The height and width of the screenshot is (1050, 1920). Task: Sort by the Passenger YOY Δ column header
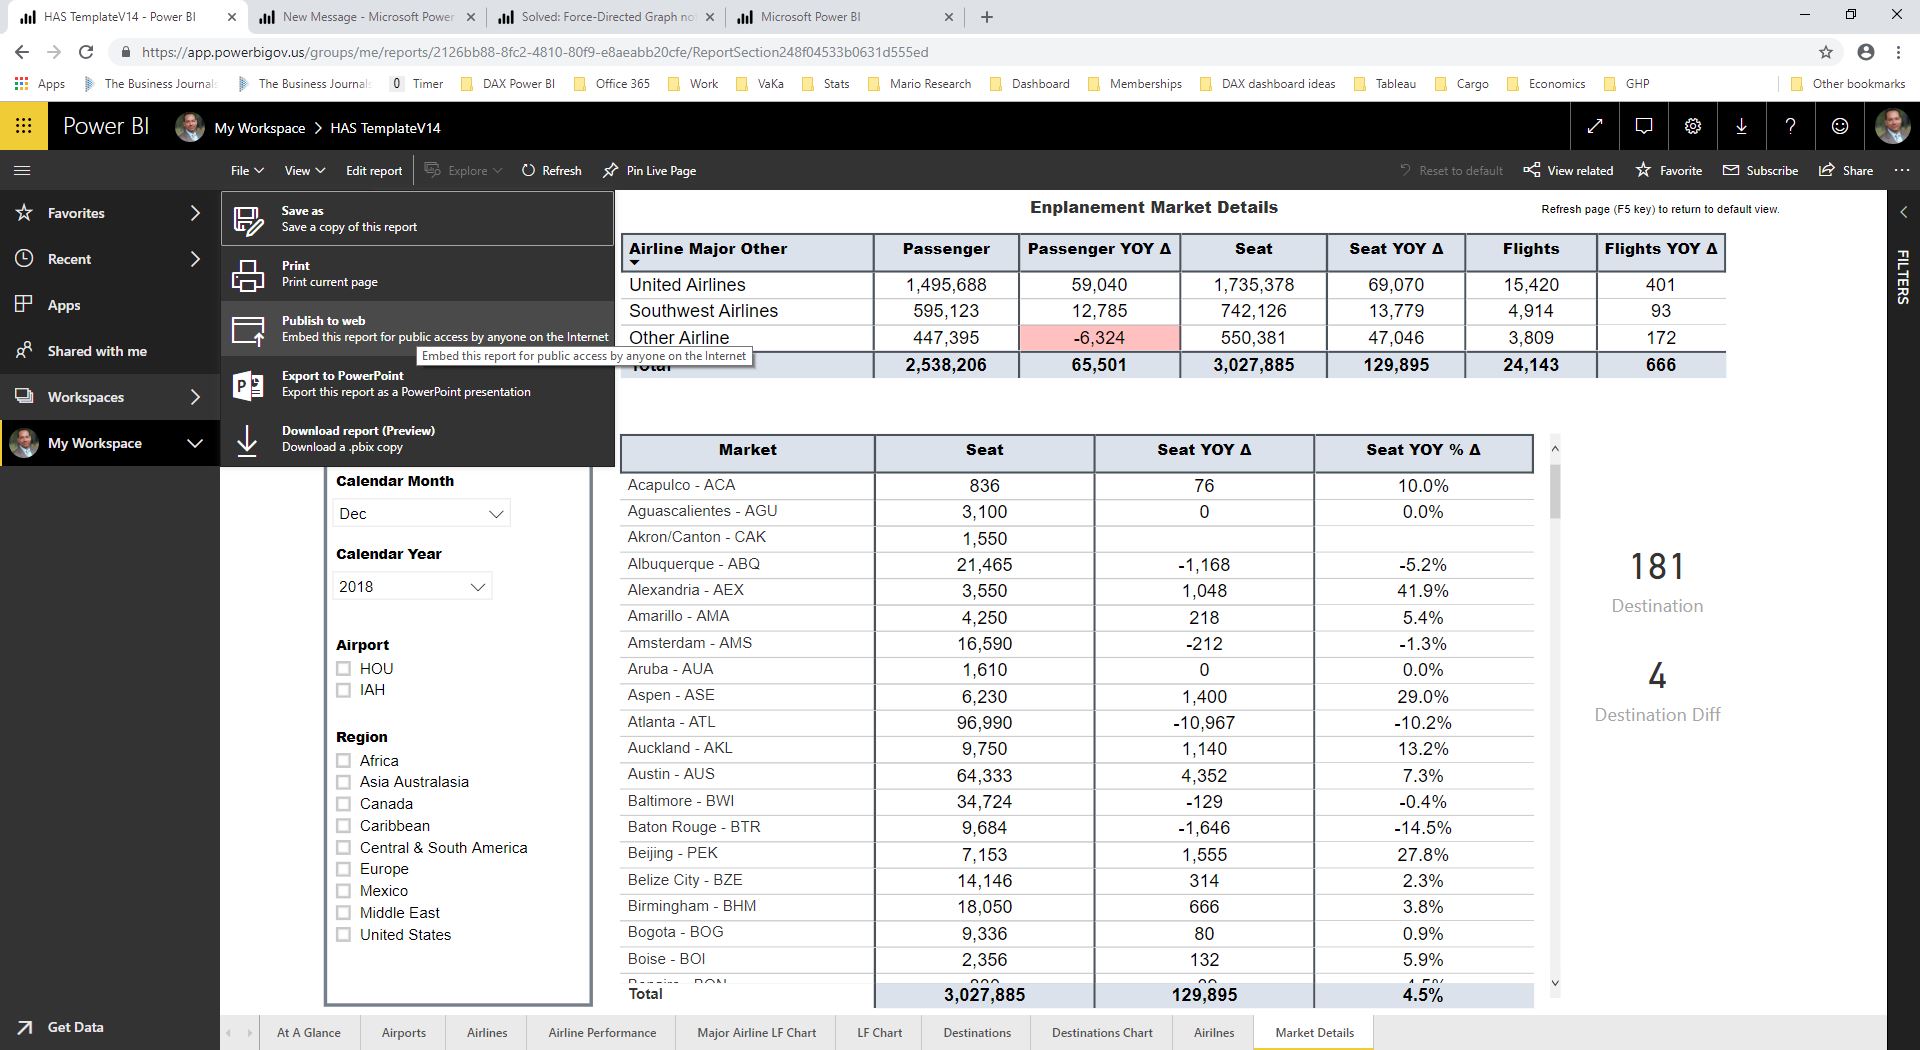point(1099,249)
